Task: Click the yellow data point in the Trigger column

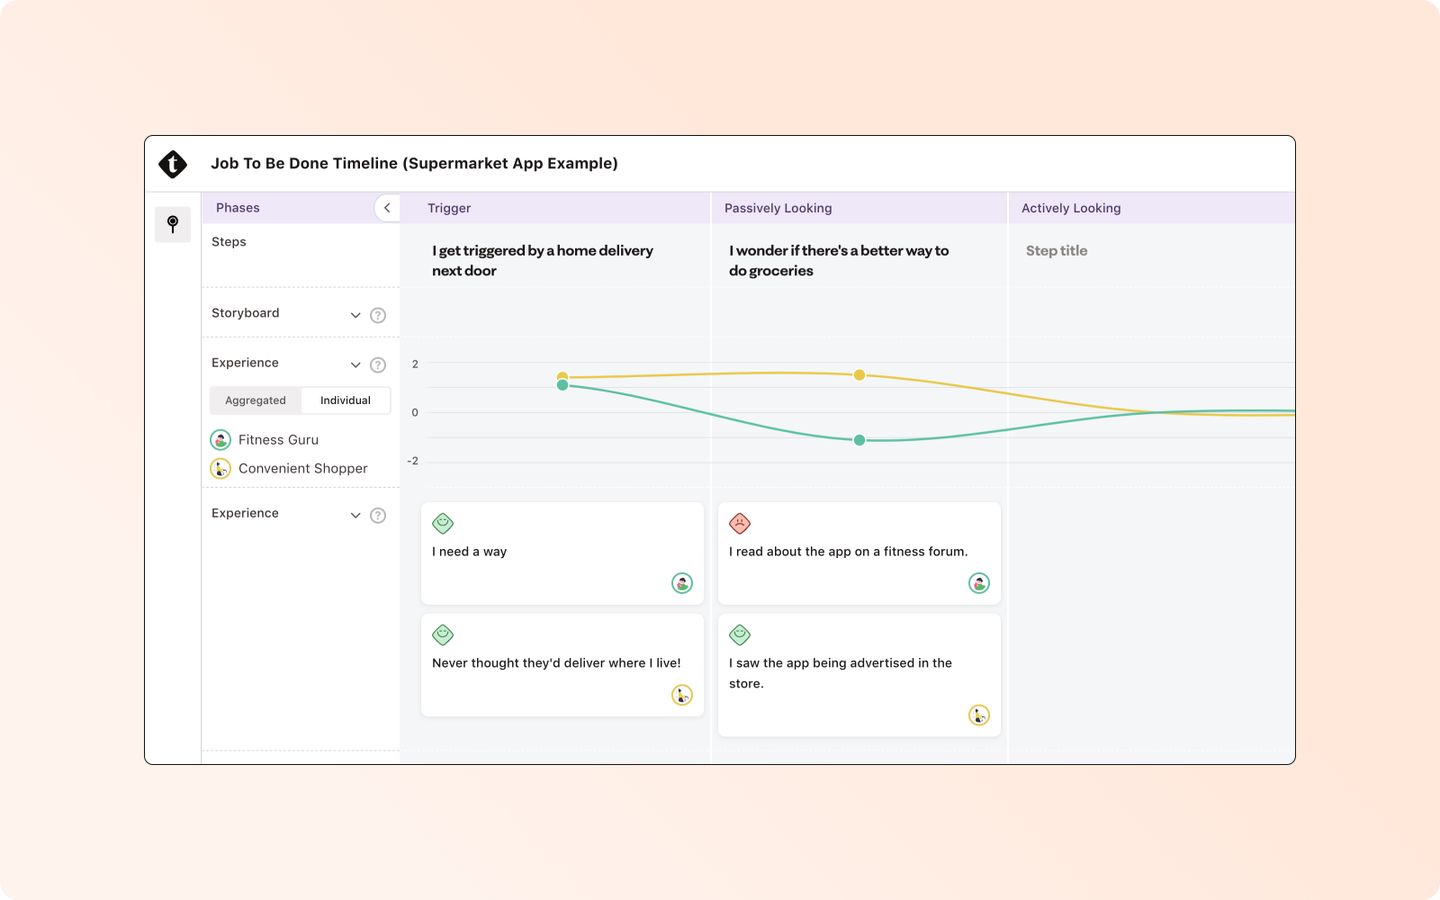Action: click(x=562, y=376)
